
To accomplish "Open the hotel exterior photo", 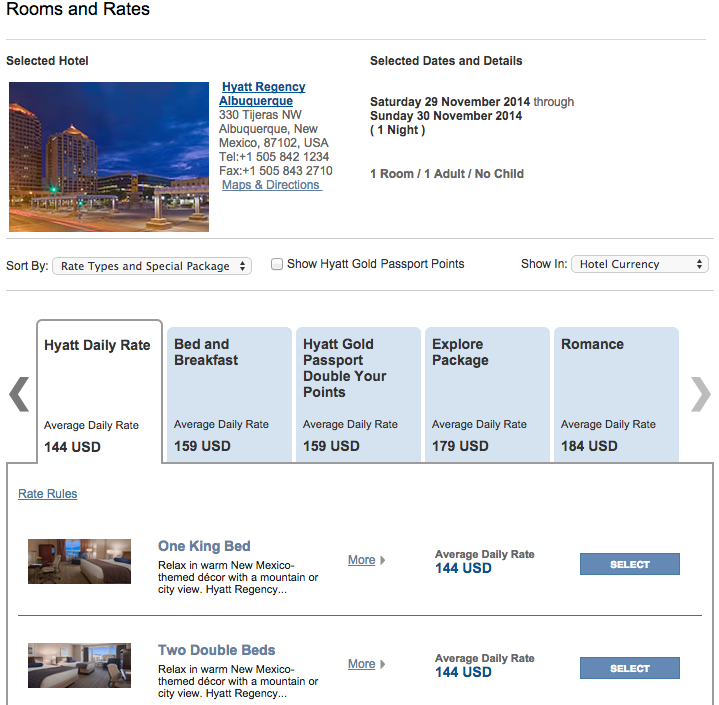I will point(109,157).
